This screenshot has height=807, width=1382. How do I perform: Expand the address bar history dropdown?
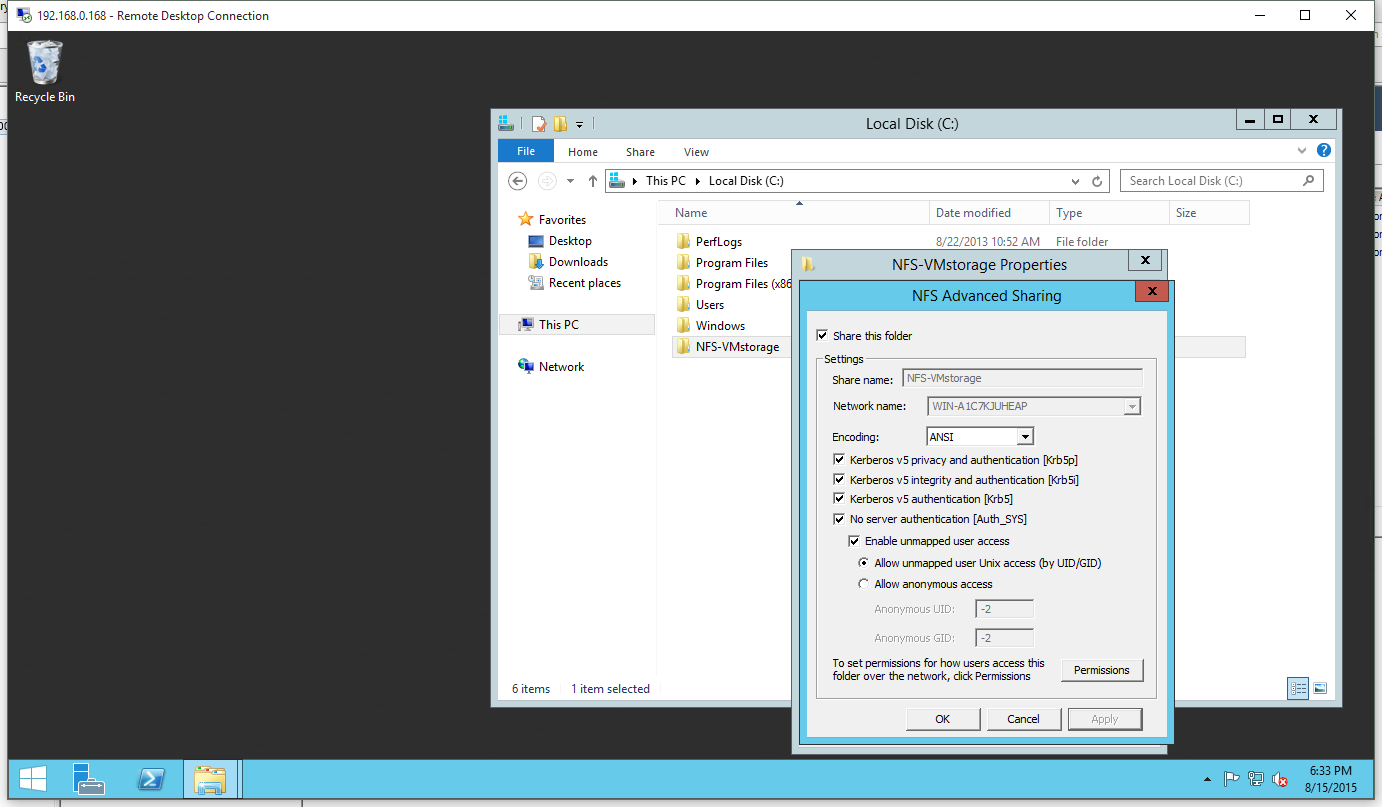(x=1075, y=182)
